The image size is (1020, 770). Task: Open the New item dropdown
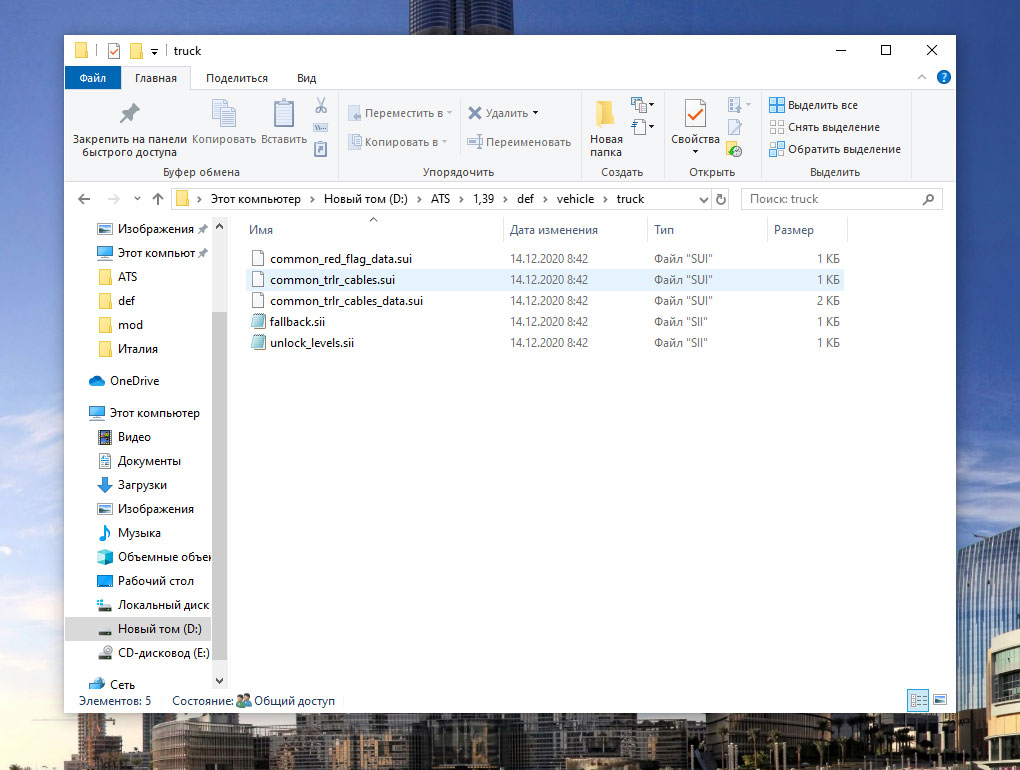tap(642, 104)
